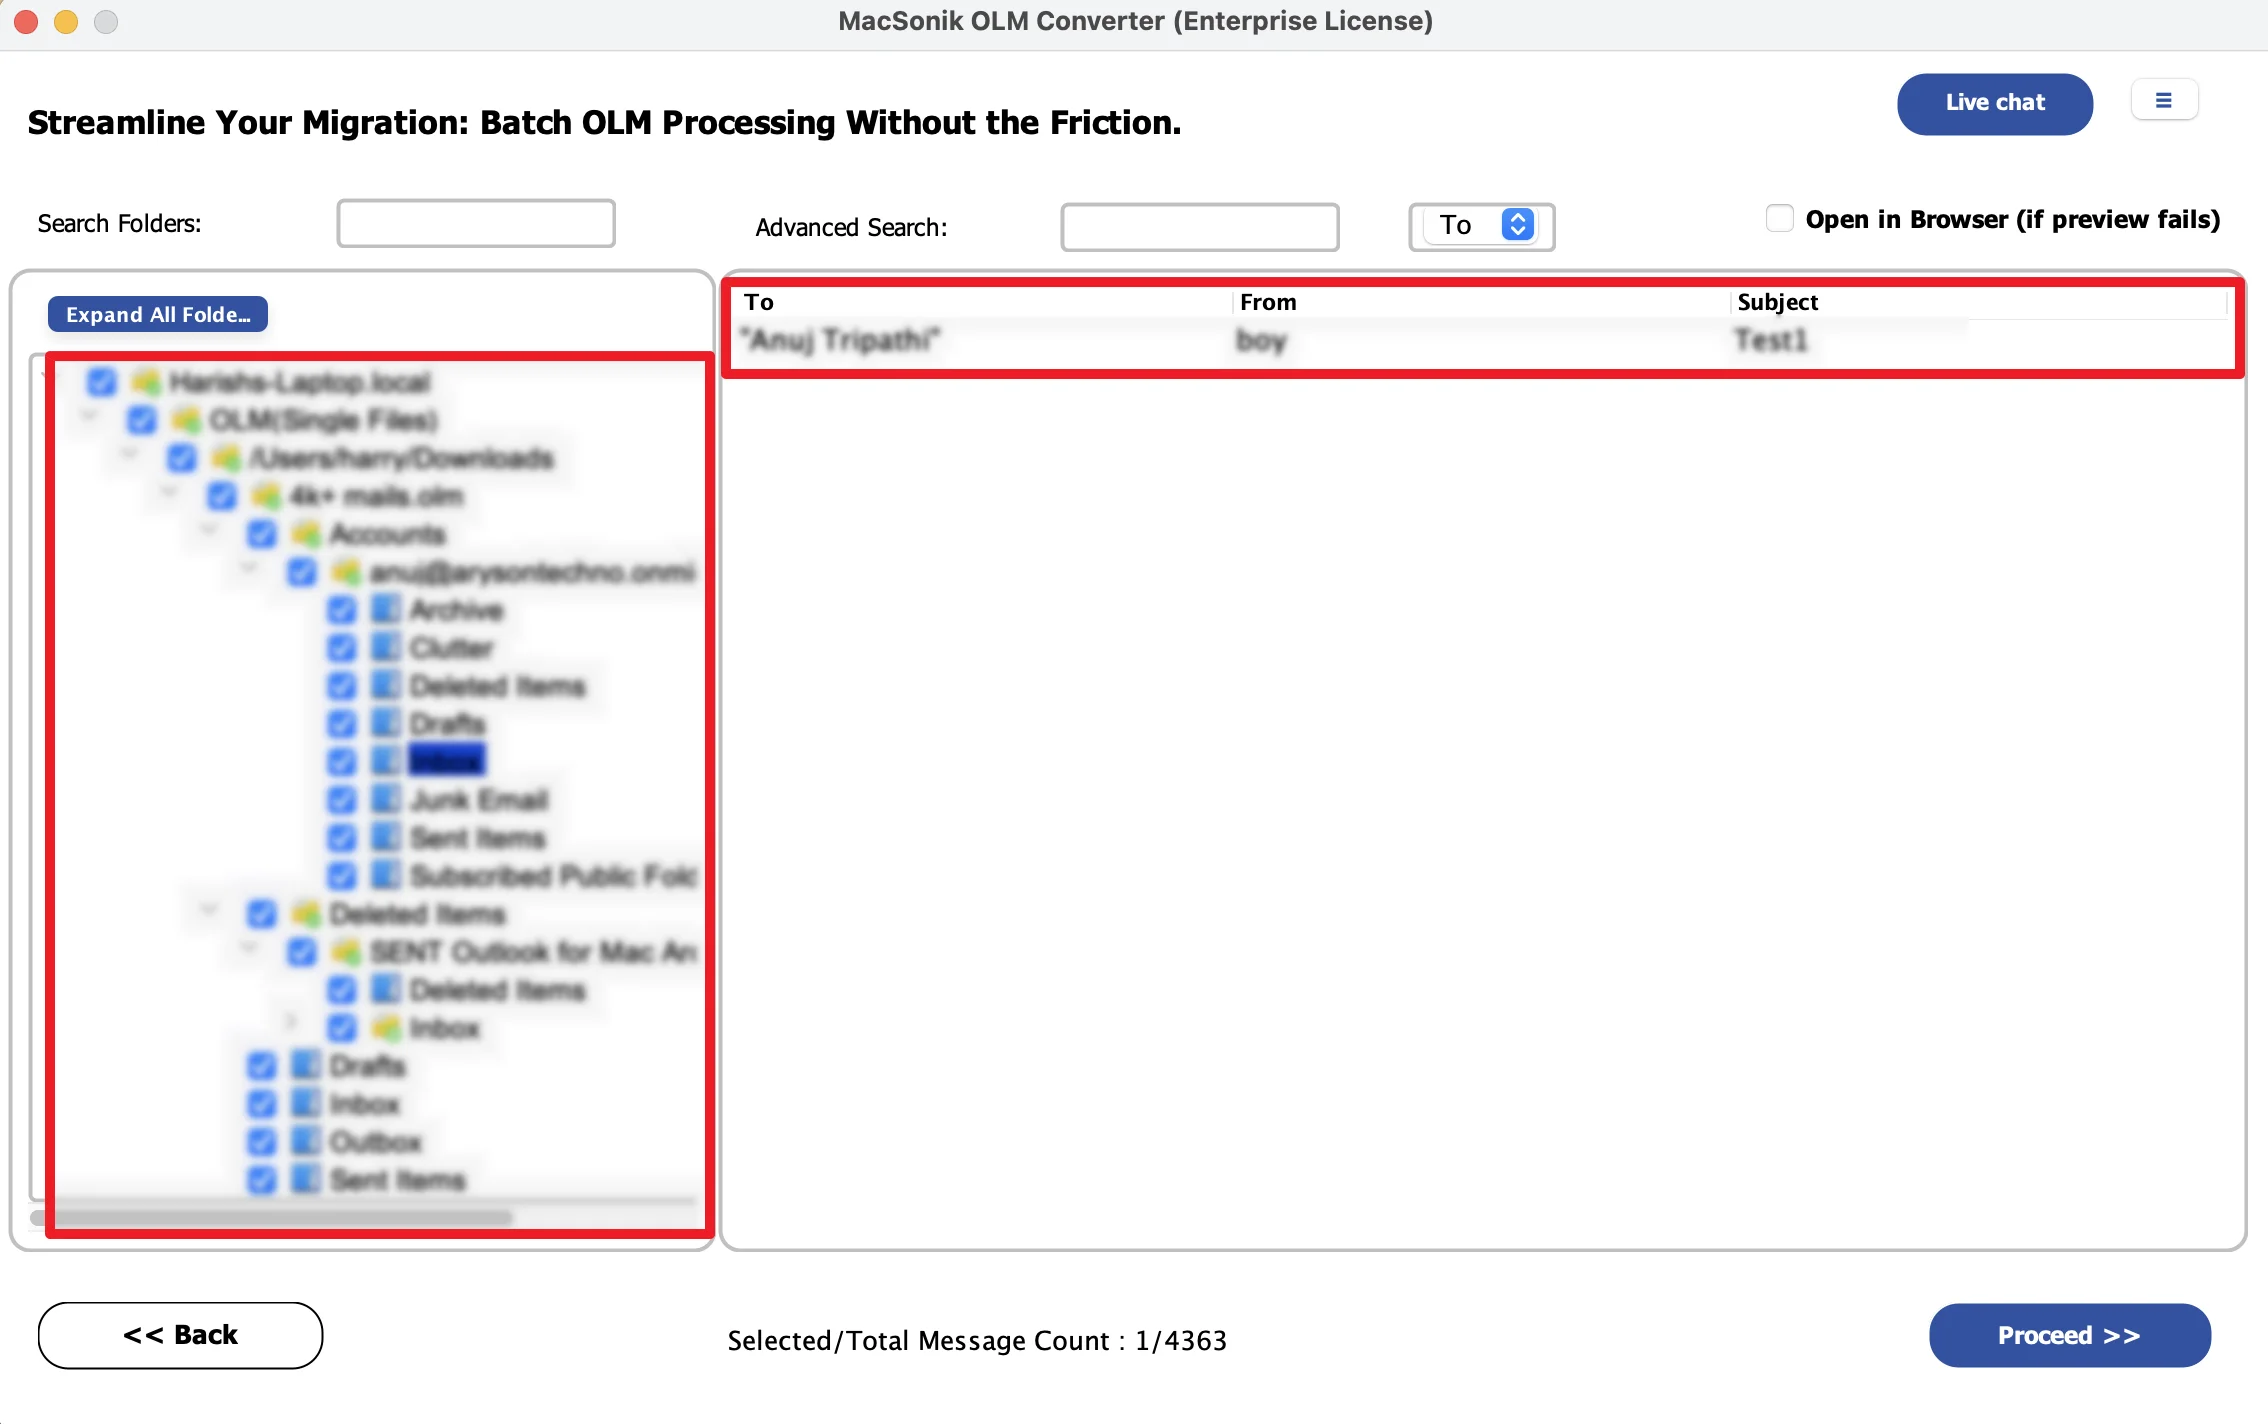Expand the Inbox node under SENT Outlook
2268x1424 pixels.
[x=292, y=1020]
